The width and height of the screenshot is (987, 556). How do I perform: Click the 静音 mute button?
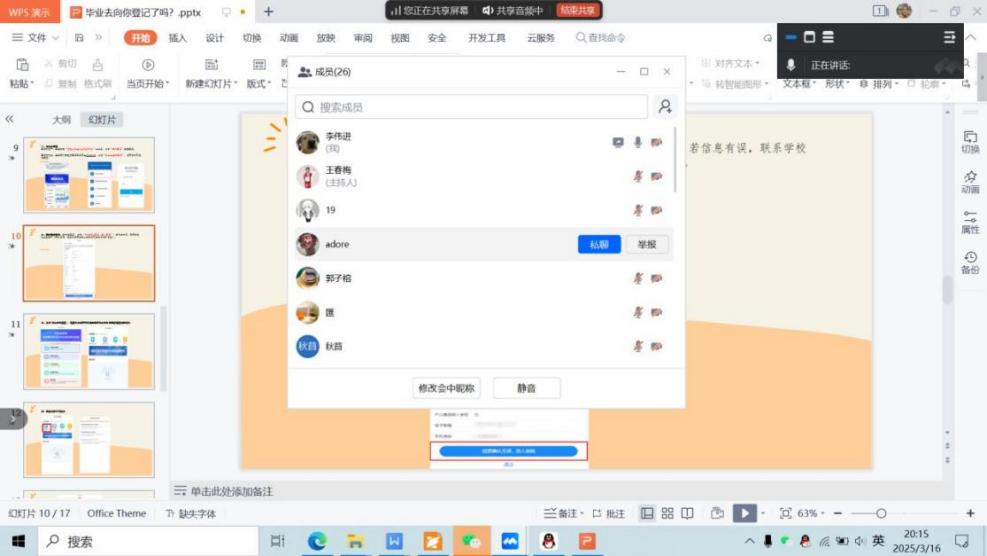tap(526, 388)
